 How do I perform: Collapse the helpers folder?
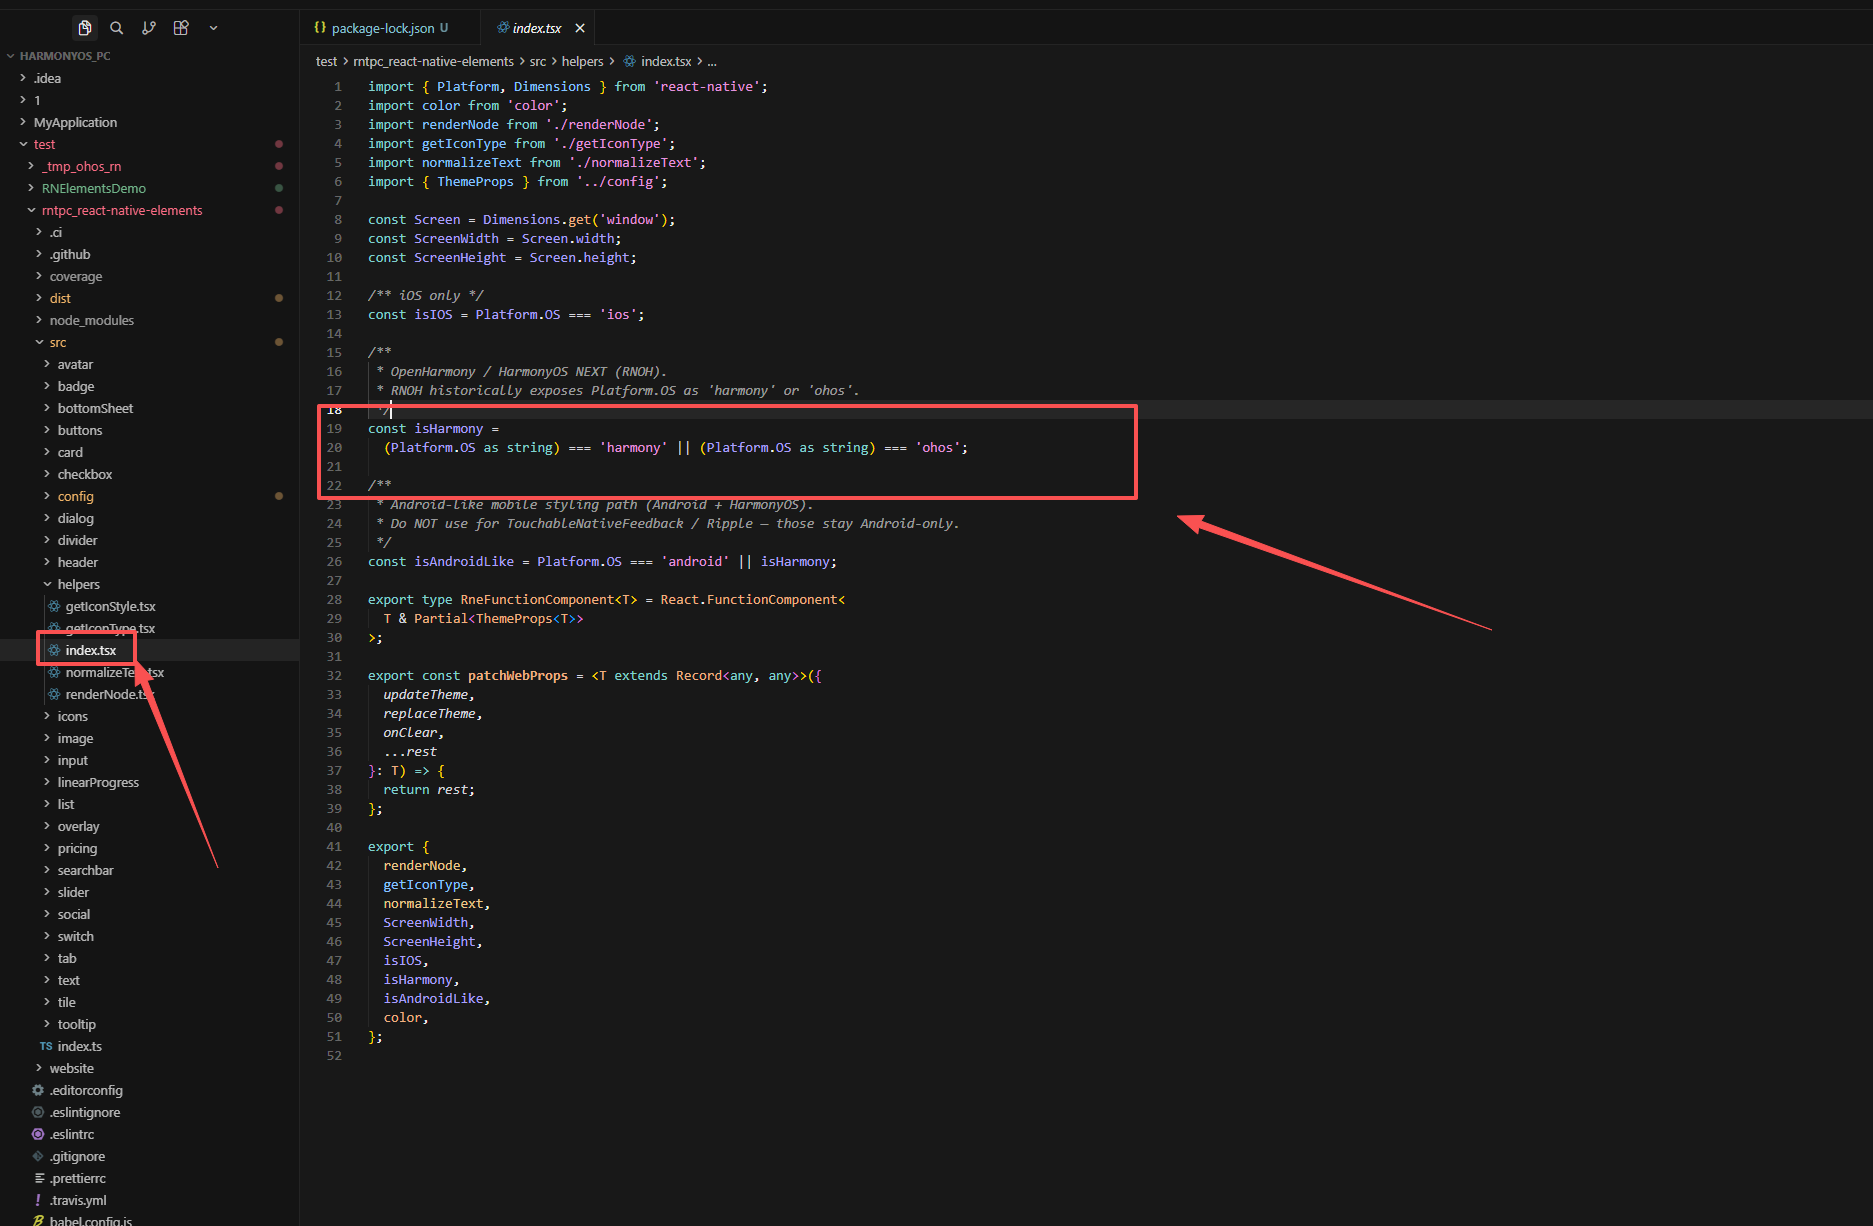click(x=78, y=584)
